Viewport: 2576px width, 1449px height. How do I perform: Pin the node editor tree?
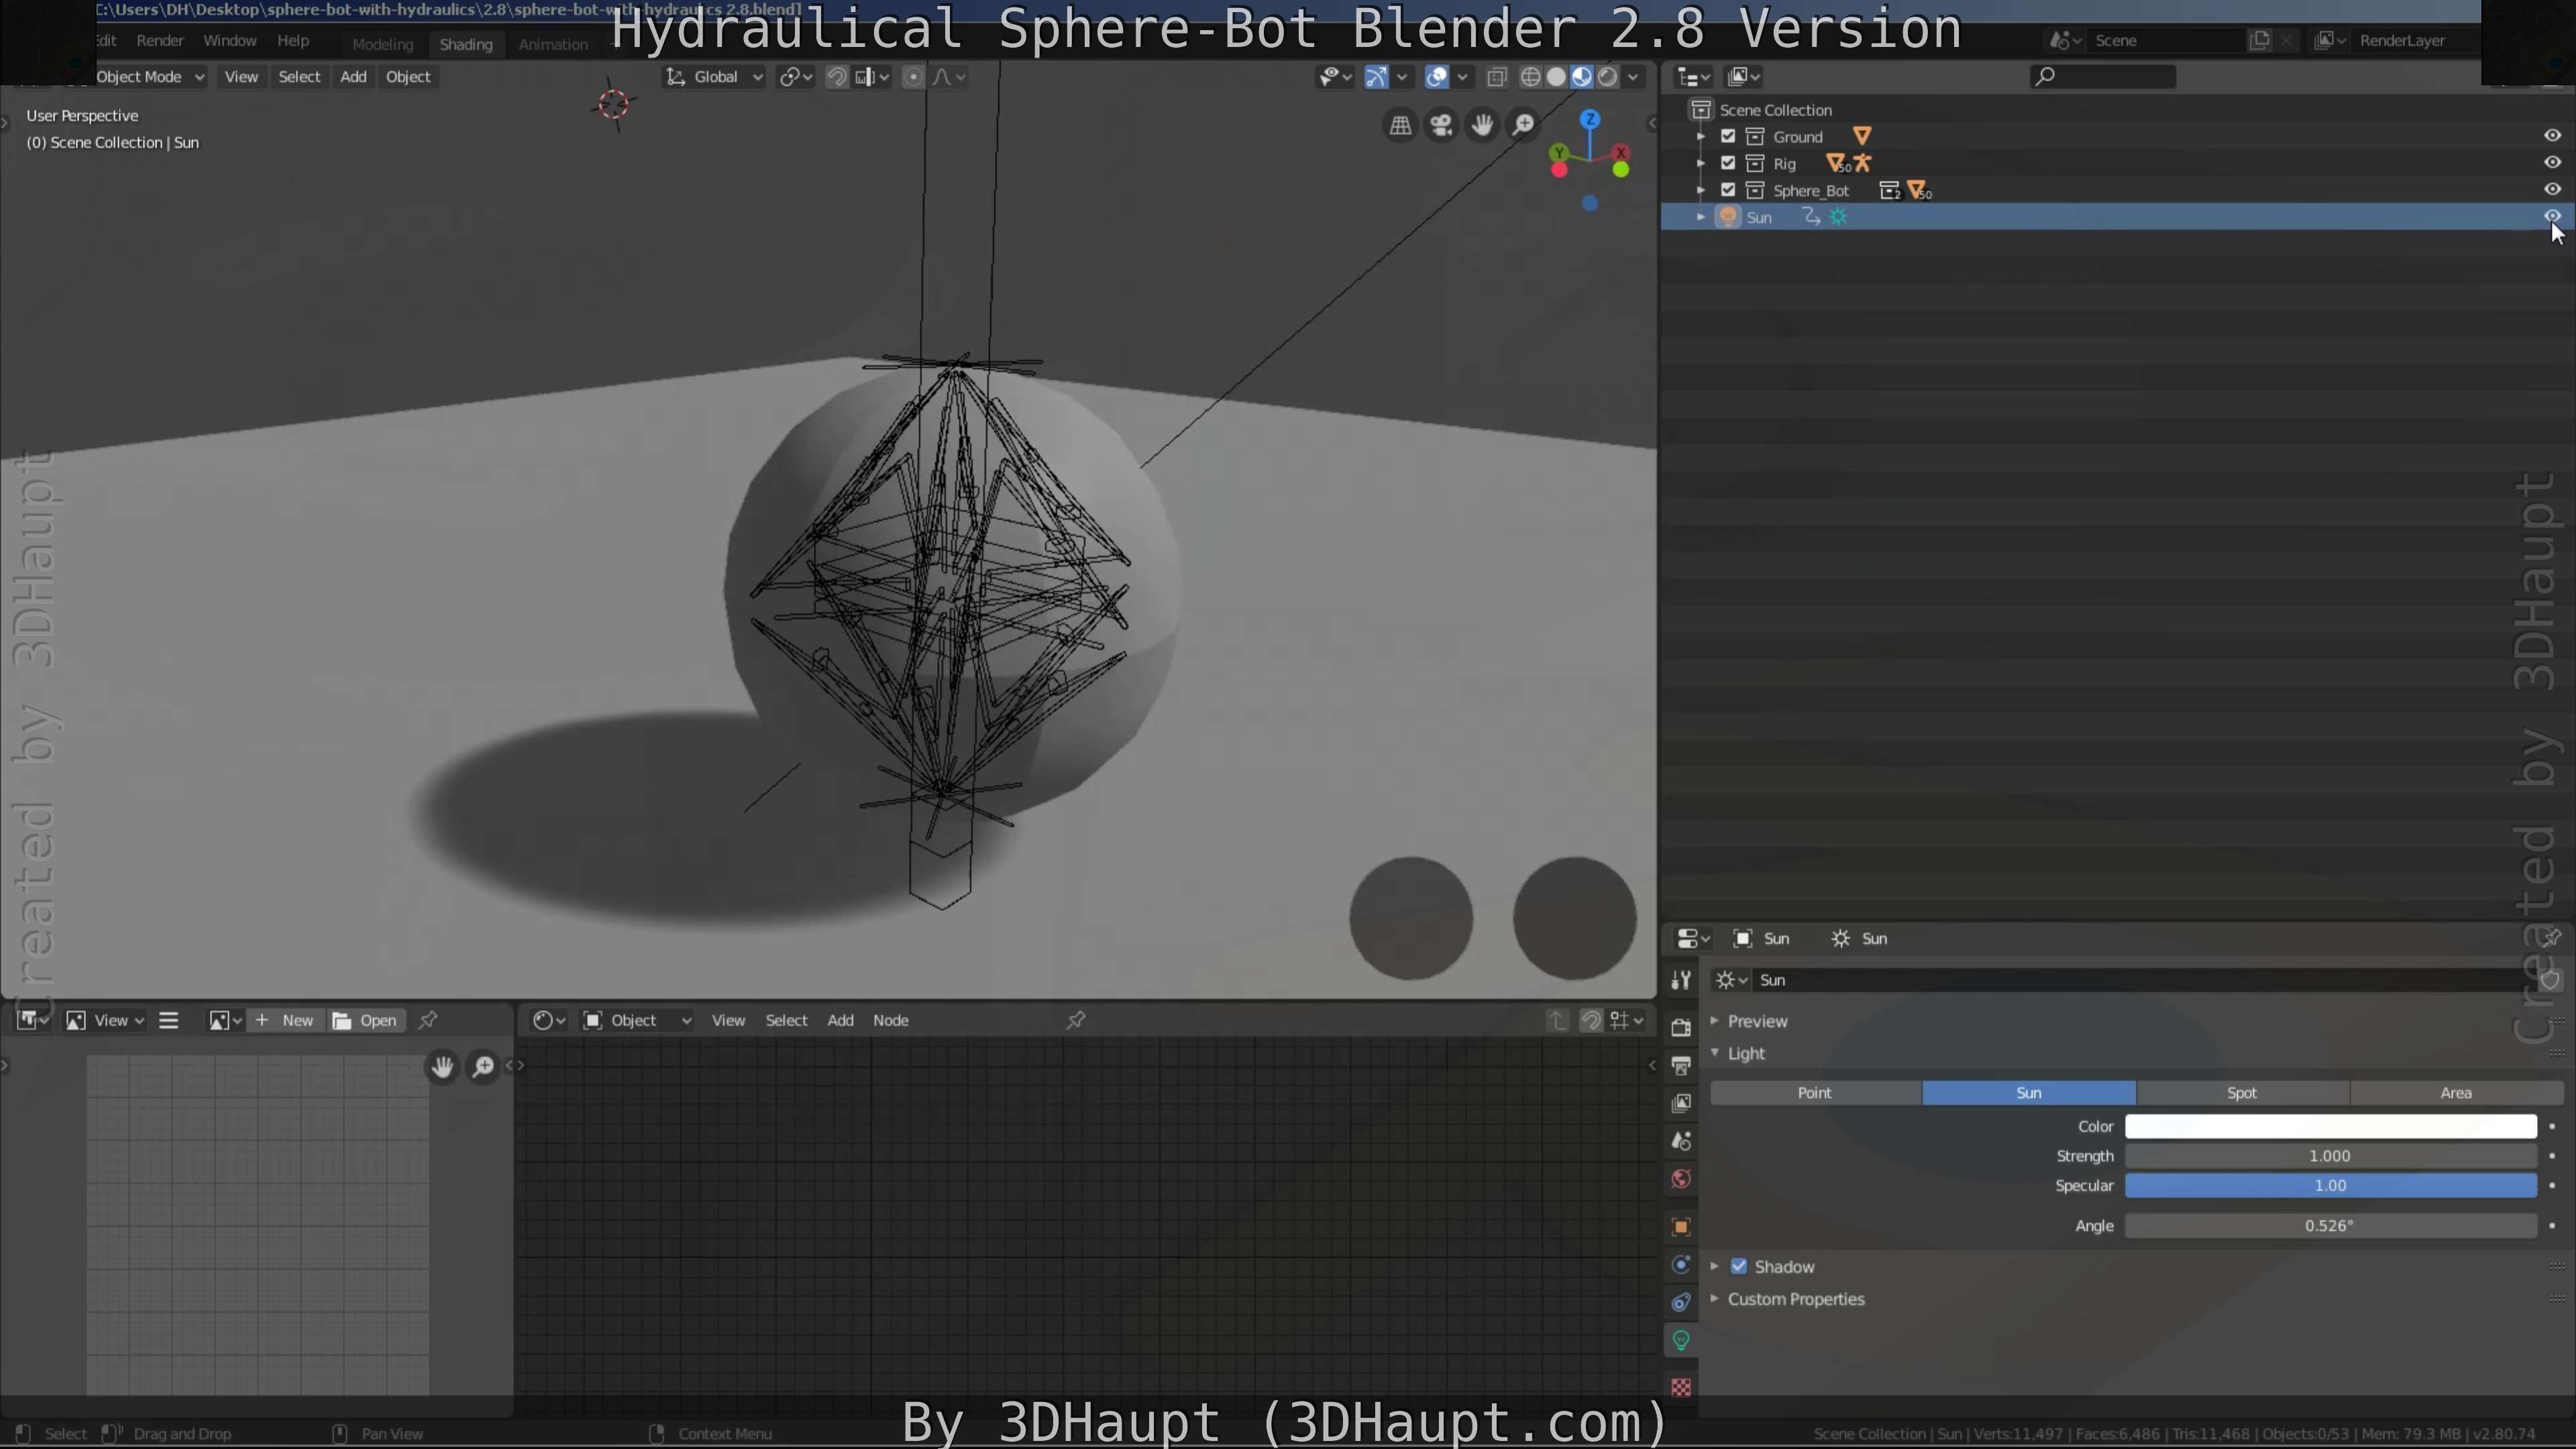pyautogui.click(x=1076, y=1020)
